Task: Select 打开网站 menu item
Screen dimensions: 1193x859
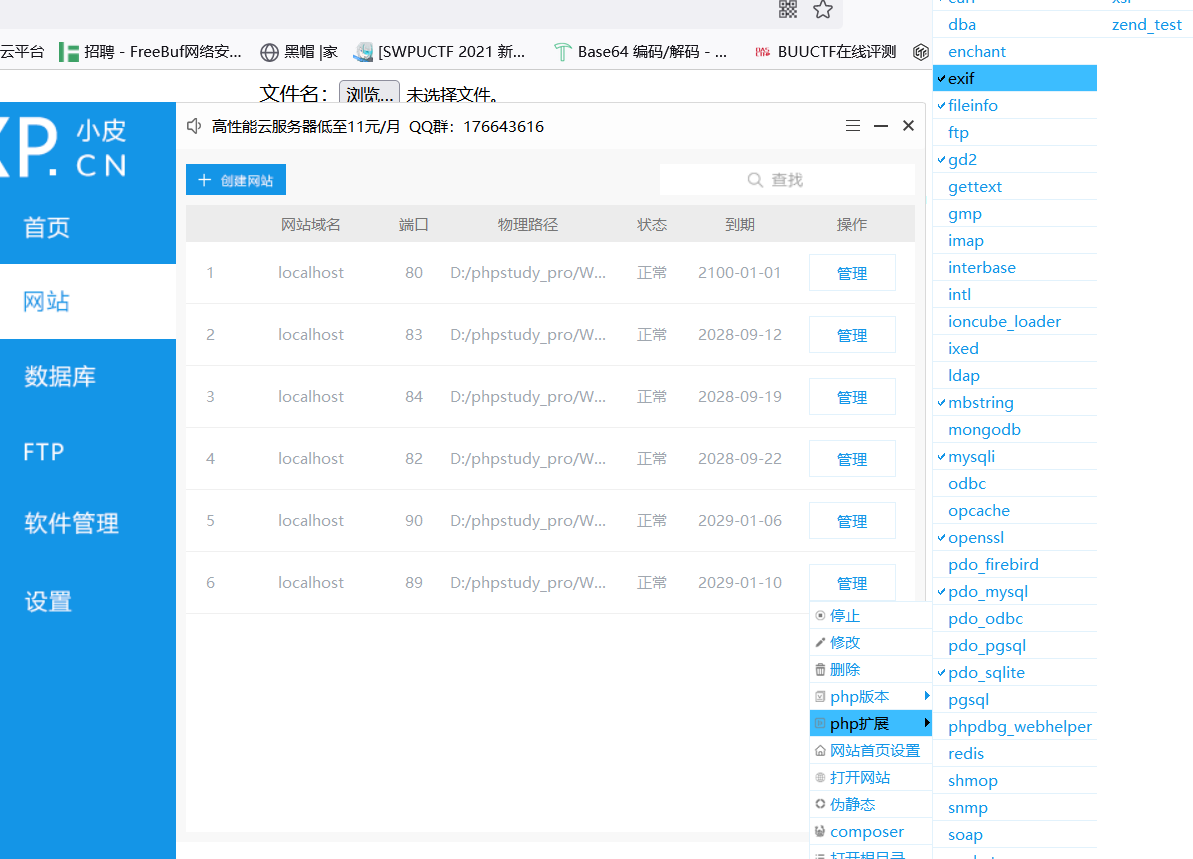Action: [x=871, y=778]
